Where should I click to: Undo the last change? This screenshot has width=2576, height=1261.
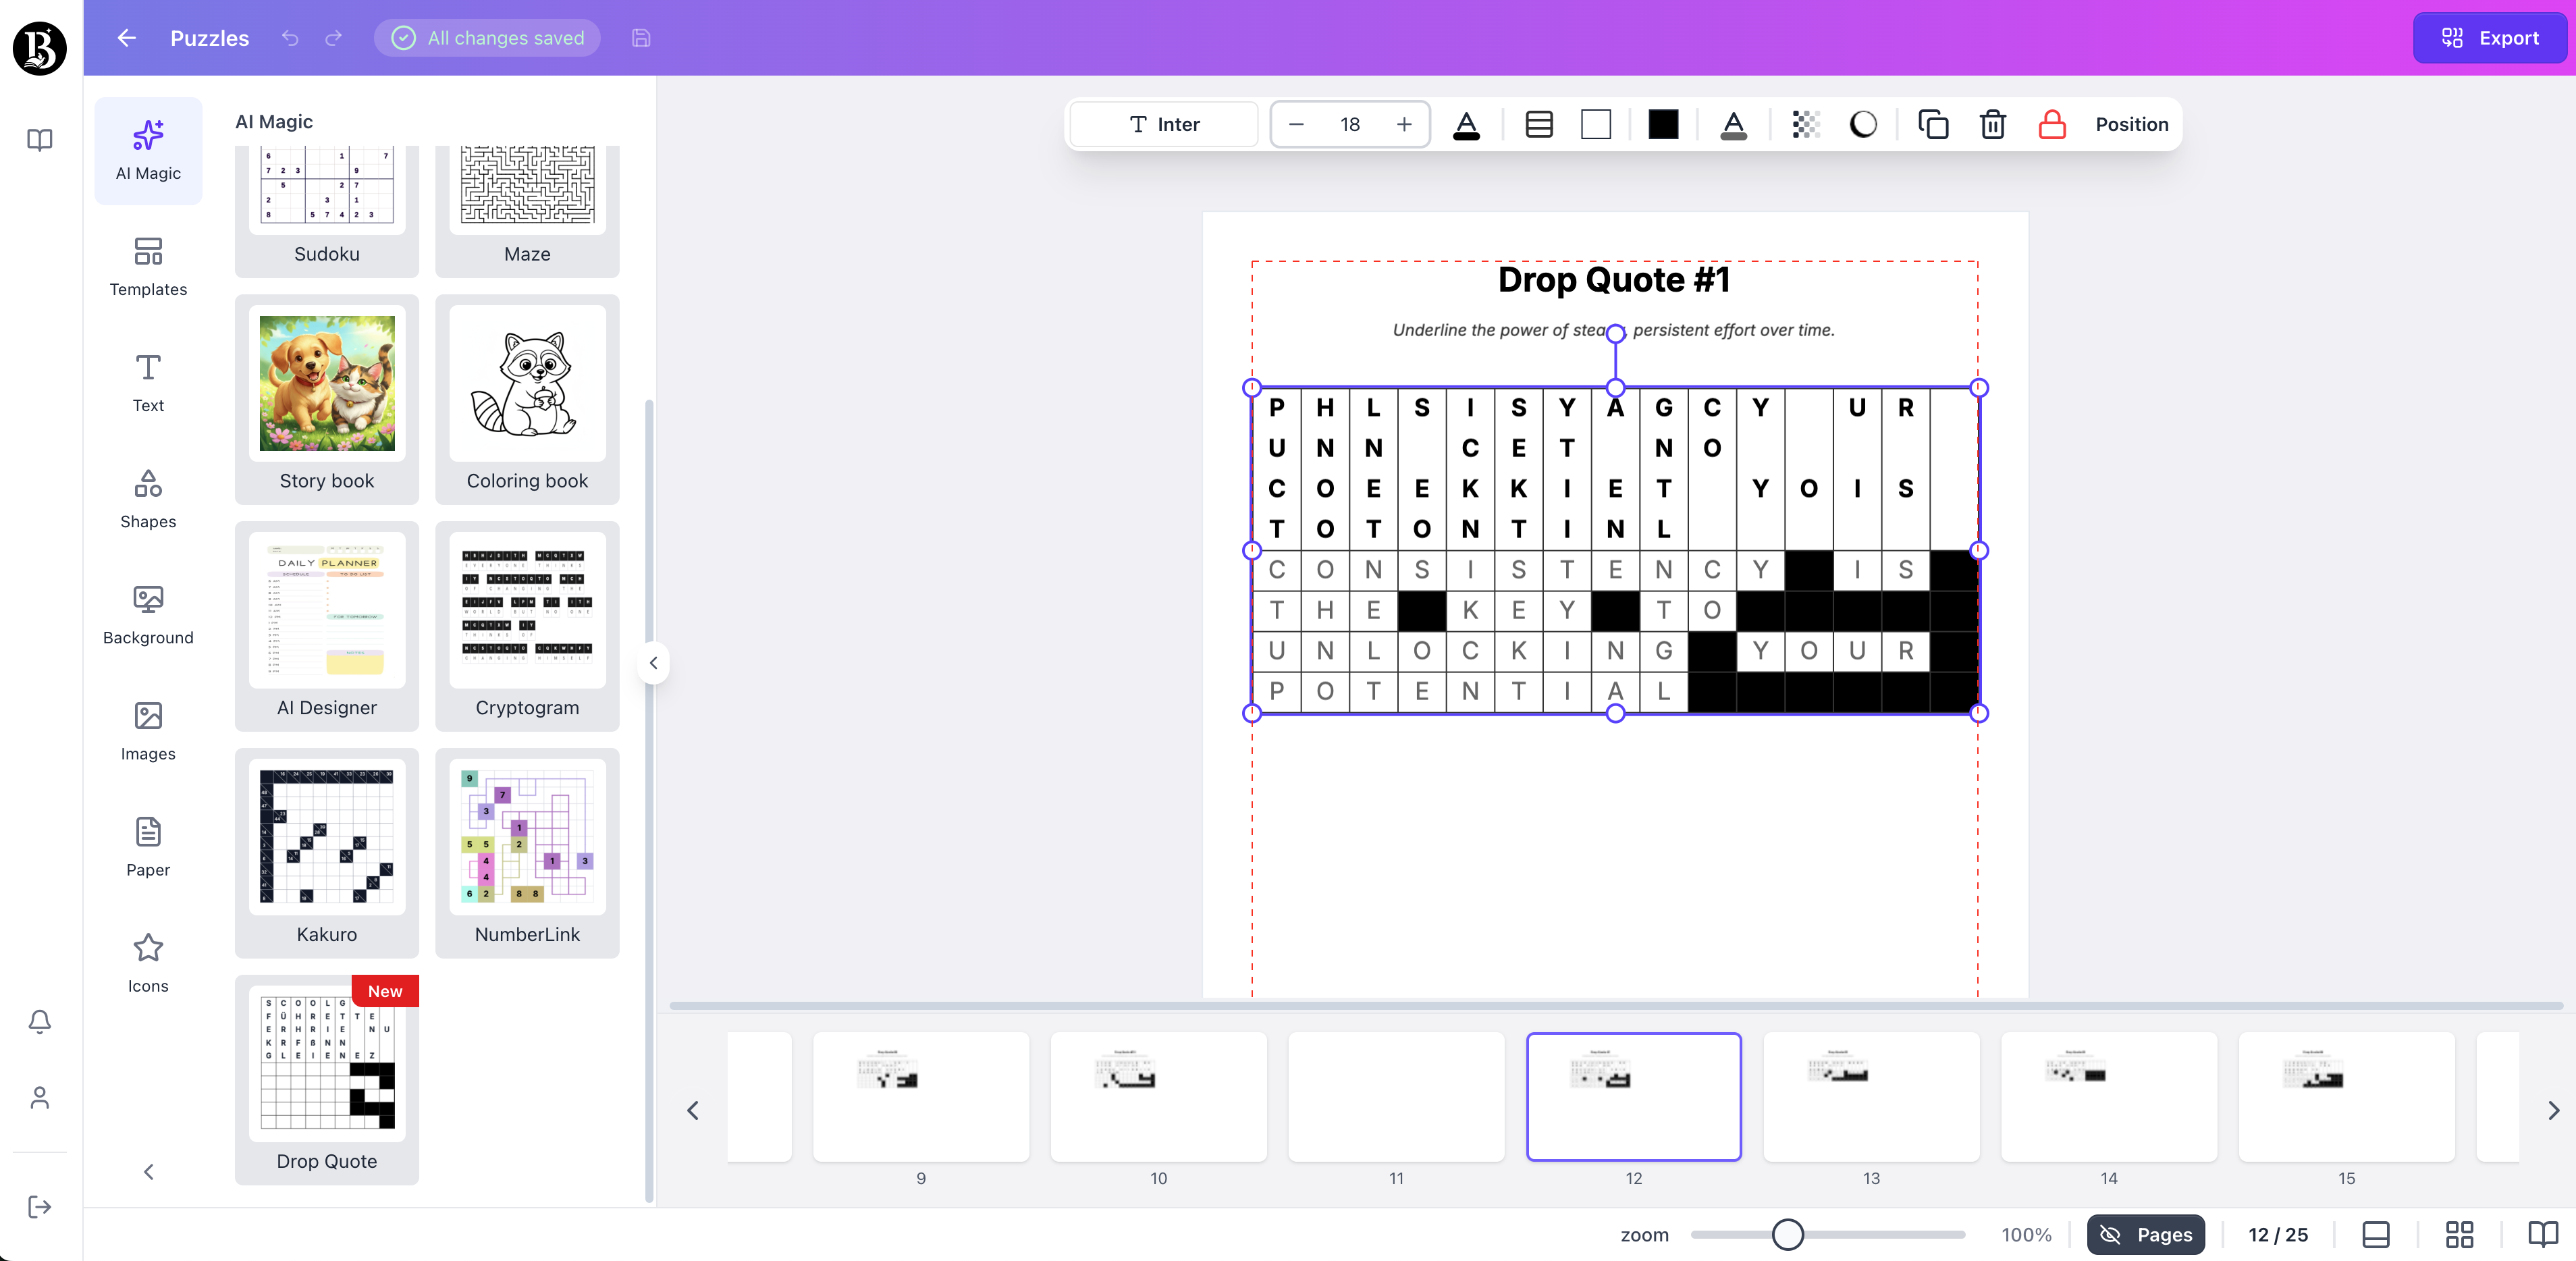(289, 38)
